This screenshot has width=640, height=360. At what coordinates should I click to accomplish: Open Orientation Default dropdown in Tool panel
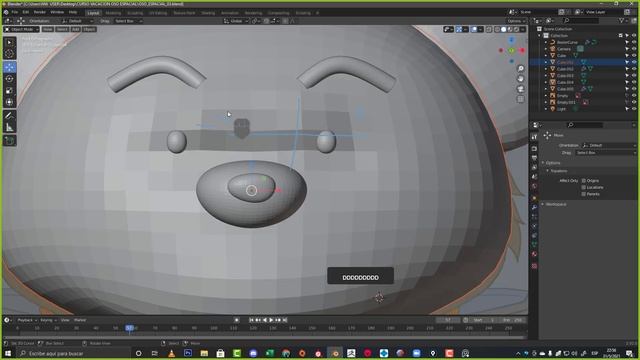click(x=608, y=145)
